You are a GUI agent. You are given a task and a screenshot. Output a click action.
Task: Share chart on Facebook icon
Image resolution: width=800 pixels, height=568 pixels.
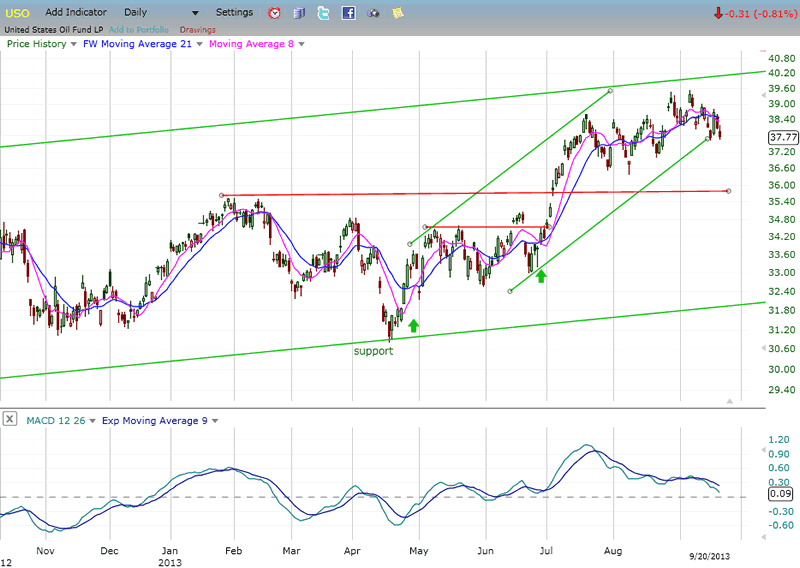(348, 13)
